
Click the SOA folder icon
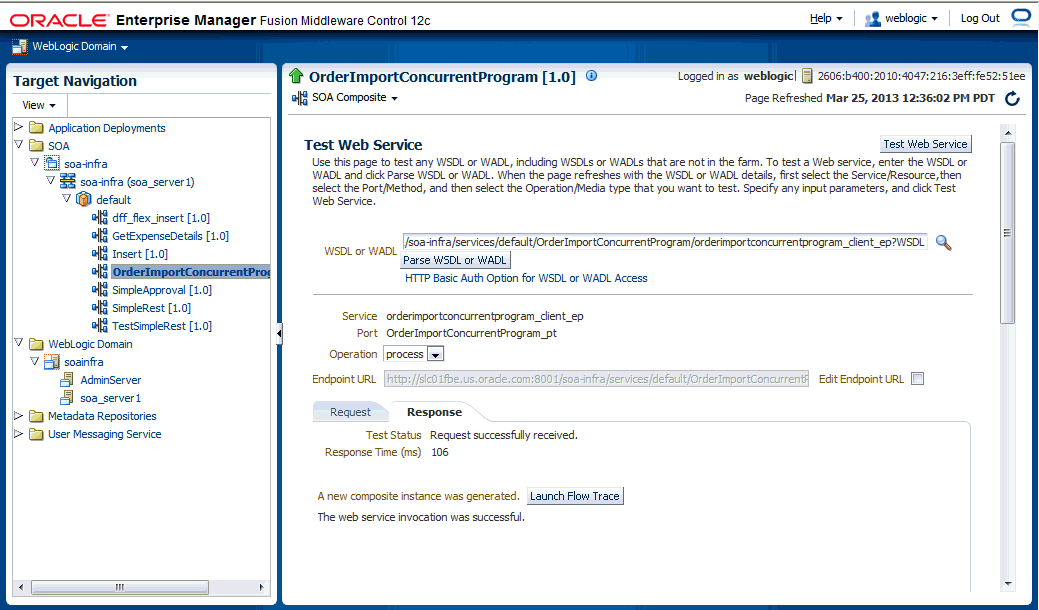(x=36, y=146)
